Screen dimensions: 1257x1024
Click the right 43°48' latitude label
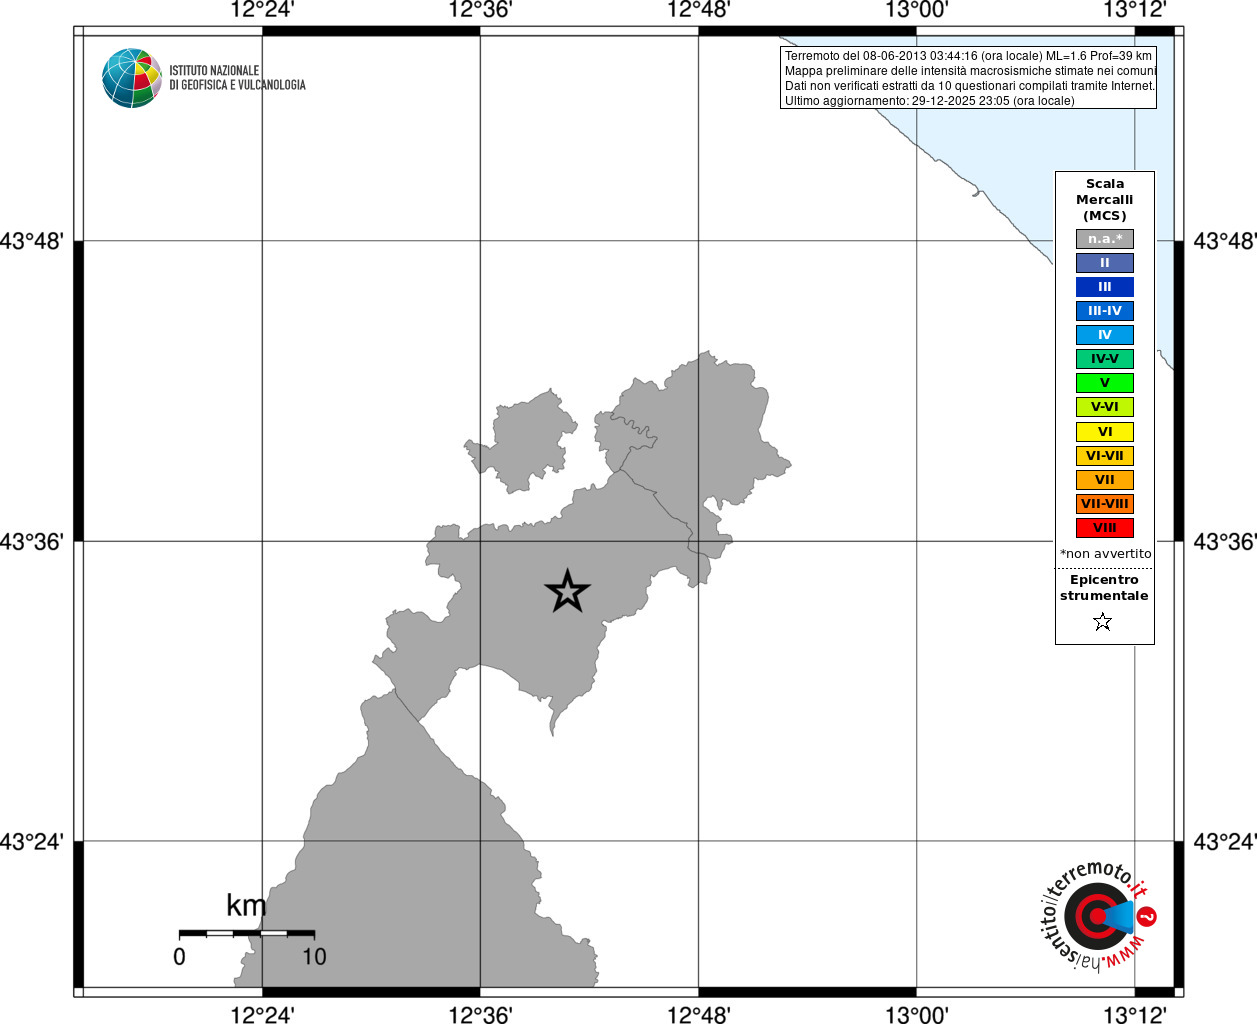[1225, 241]
